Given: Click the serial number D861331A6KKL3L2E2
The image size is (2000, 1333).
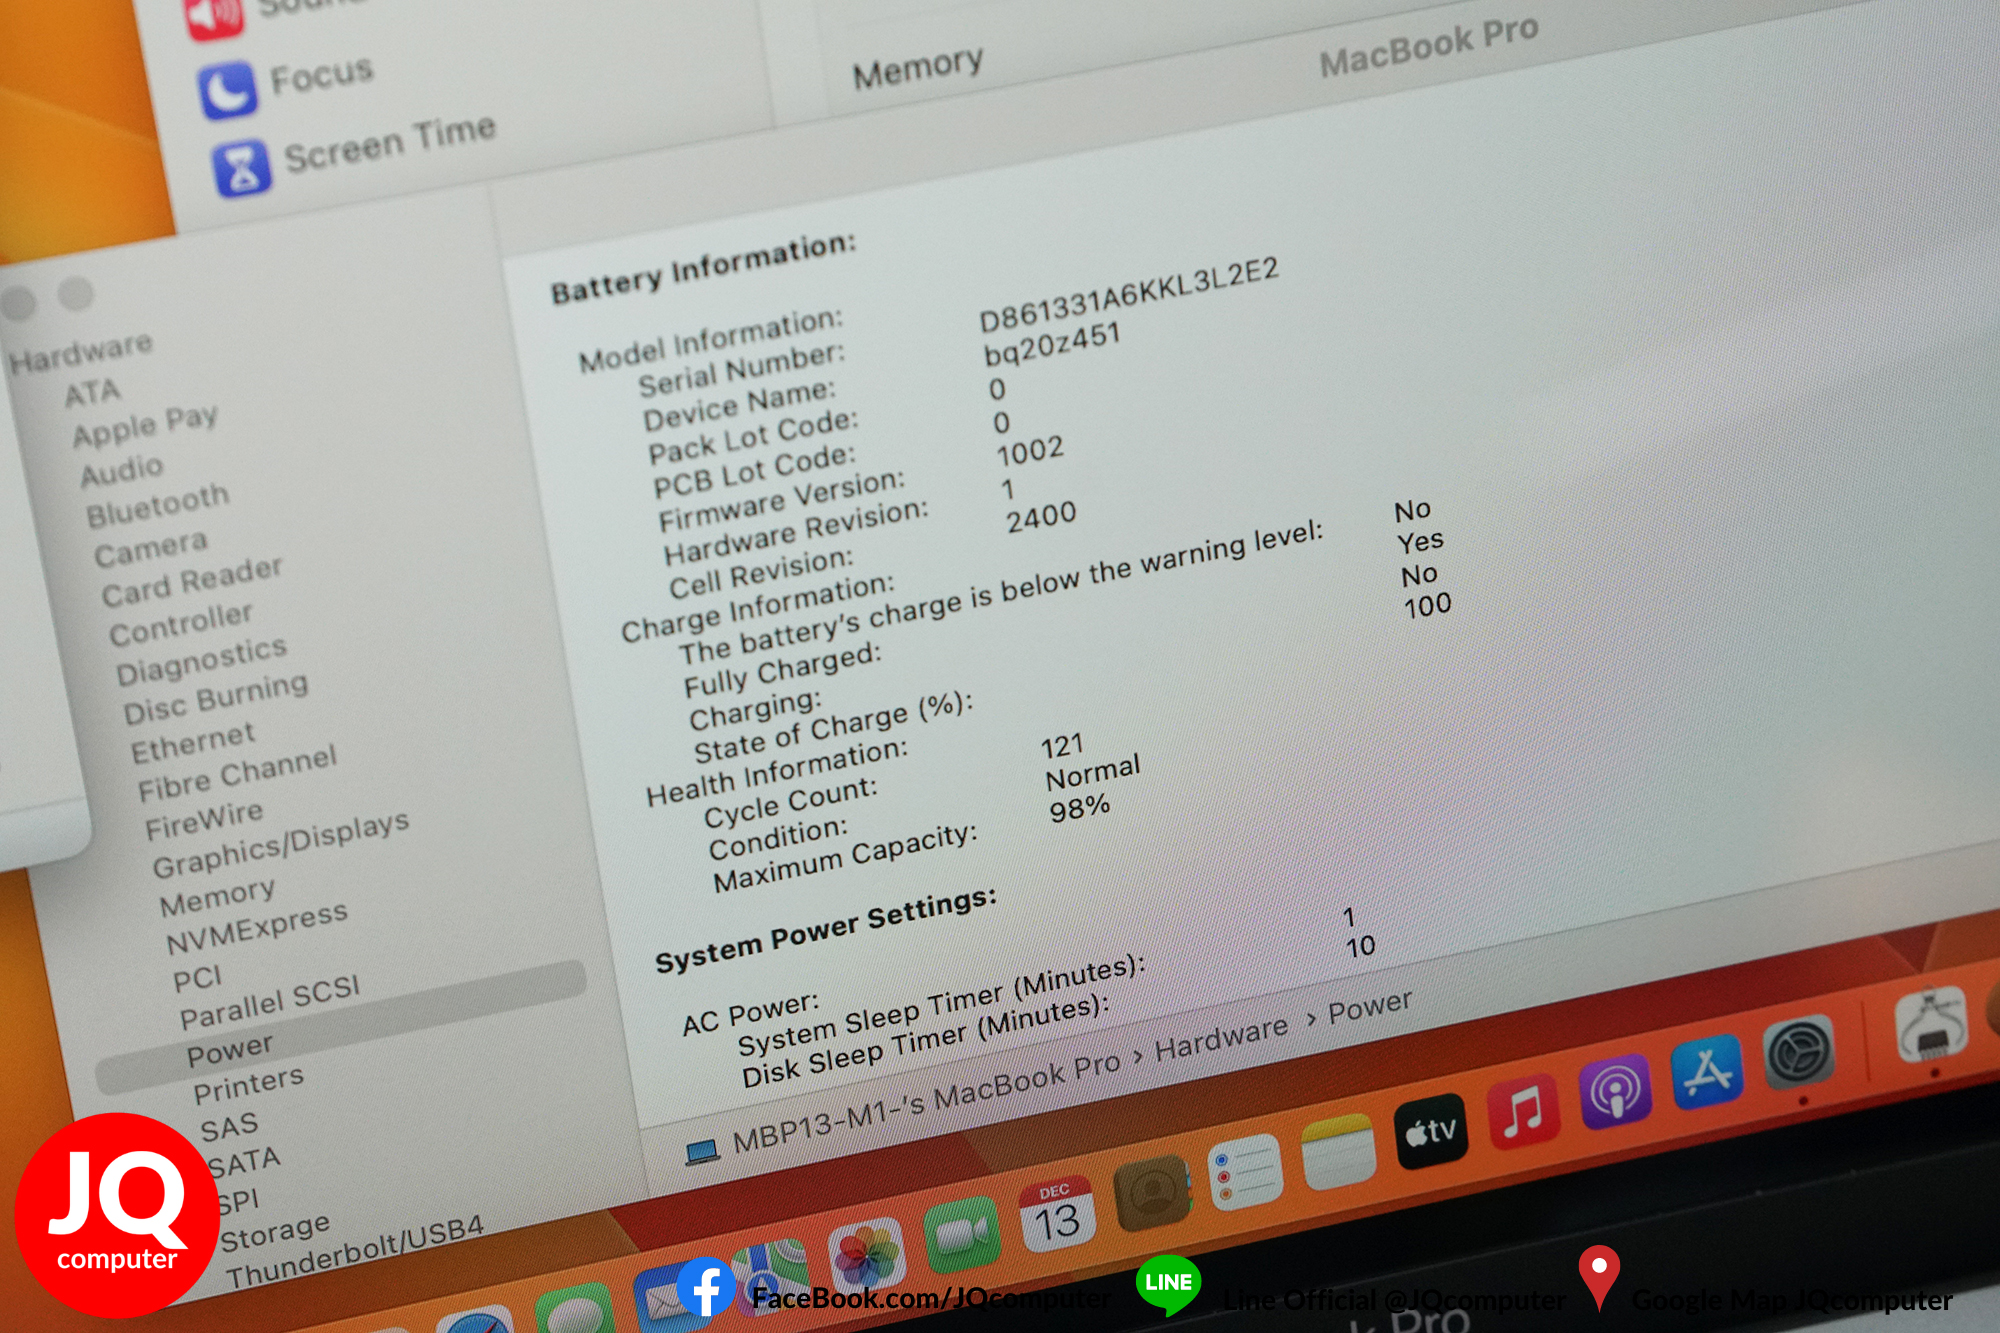Looking at the screenshot, I should (1128, 295).
